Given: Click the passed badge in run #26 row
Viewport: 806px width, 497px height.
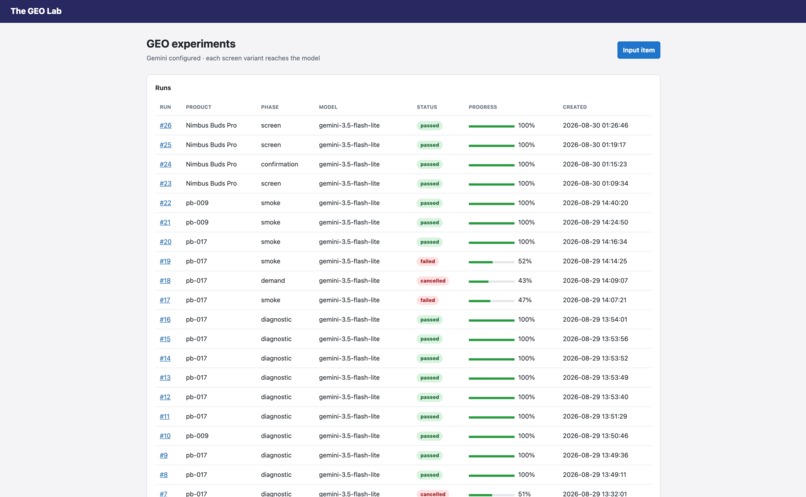Looking at the screenshot, I should (x=429, y=125).
